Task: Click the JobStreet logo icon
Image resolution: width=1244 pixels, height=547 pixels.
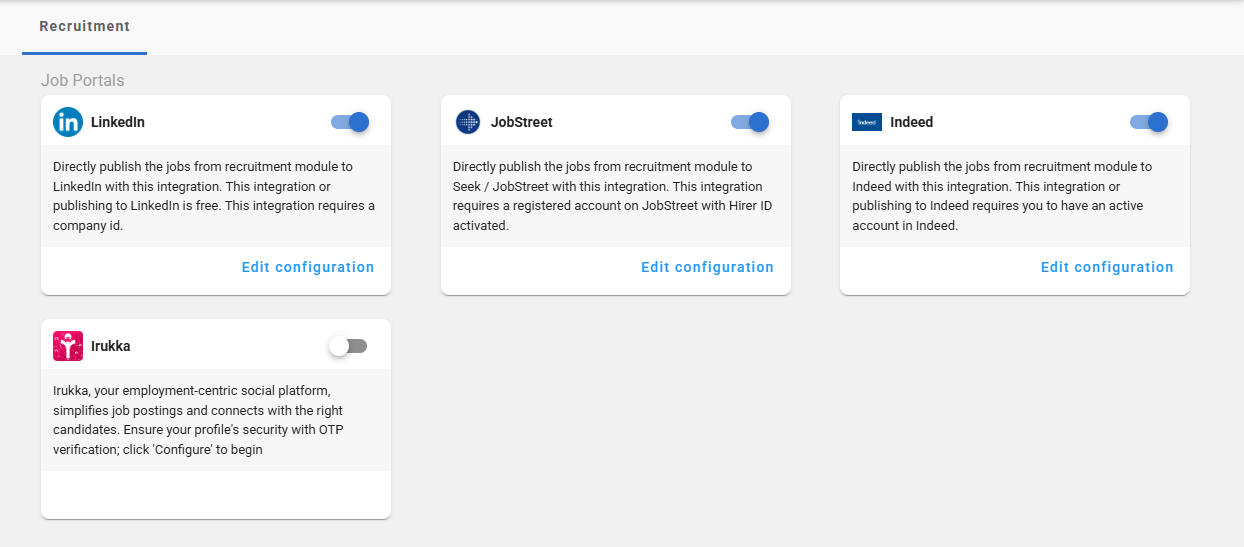Action: coord(468,122)
